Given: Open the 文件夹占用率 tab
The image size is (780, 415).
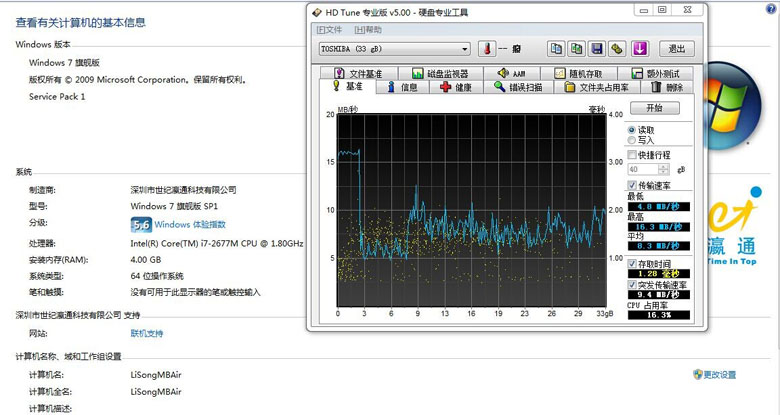Looking at the screenshot, I should coord(596,87).
